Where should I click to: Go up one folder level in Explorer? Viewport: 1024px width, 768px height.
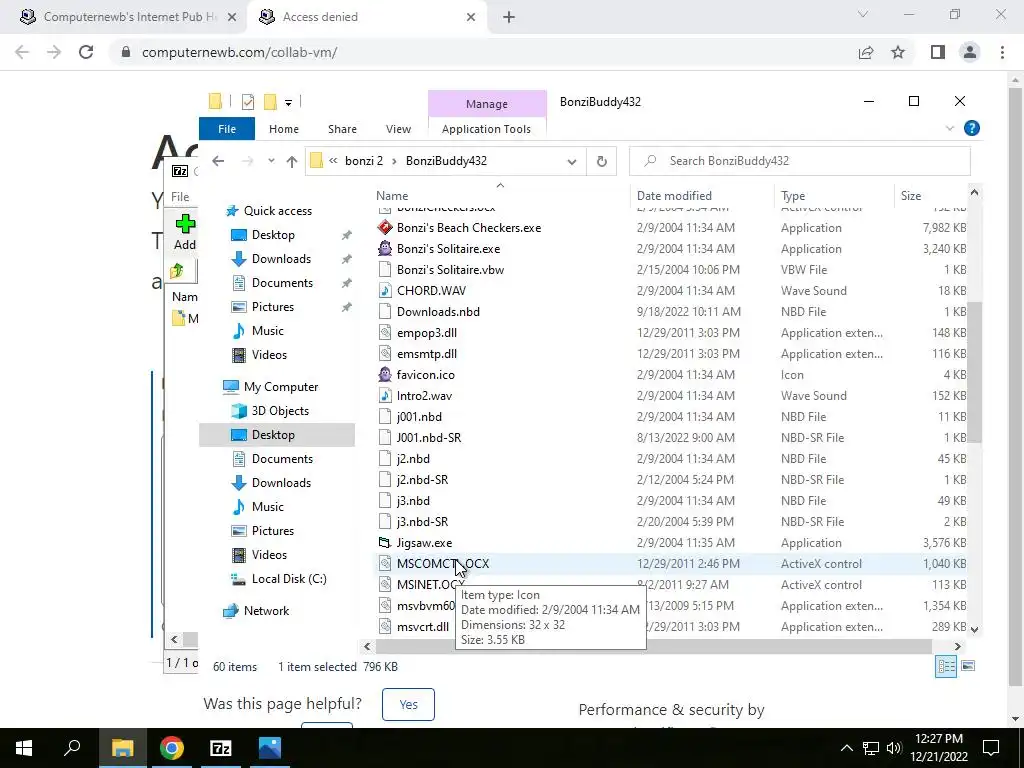(291, 161)
